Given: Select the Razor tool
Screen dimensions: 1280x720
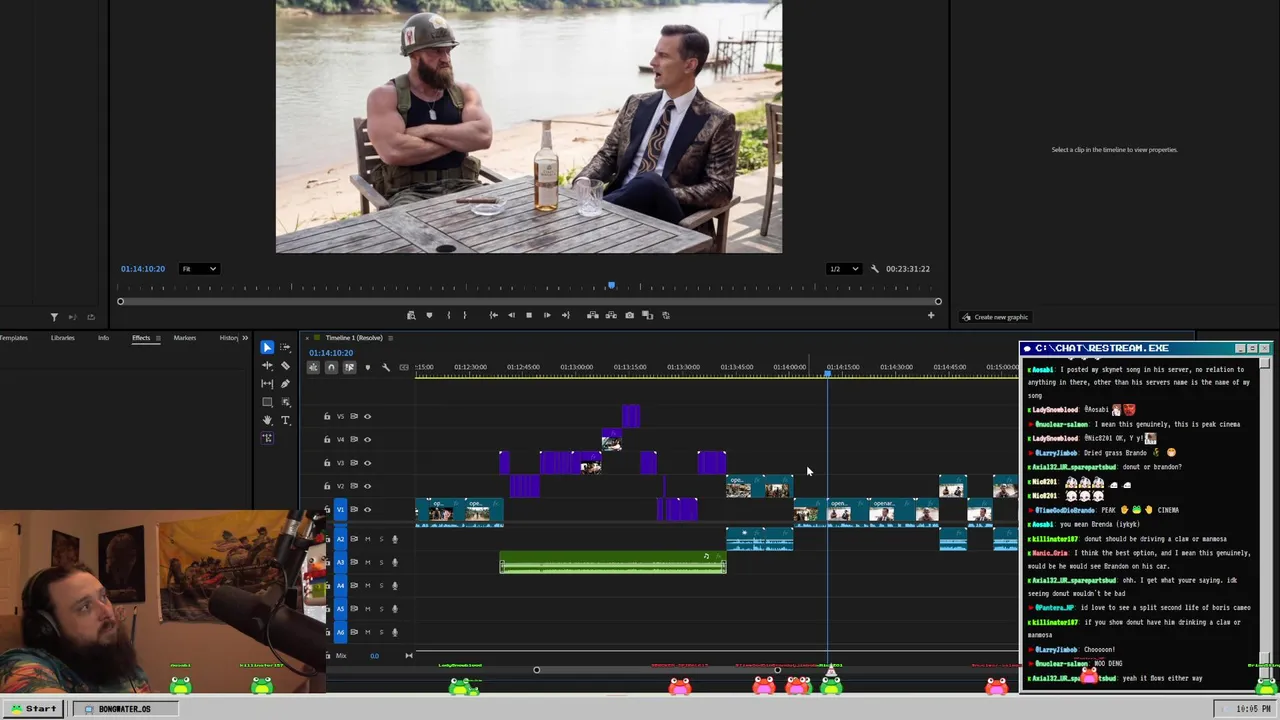Looking at the screenshot, I should (285, 366).
